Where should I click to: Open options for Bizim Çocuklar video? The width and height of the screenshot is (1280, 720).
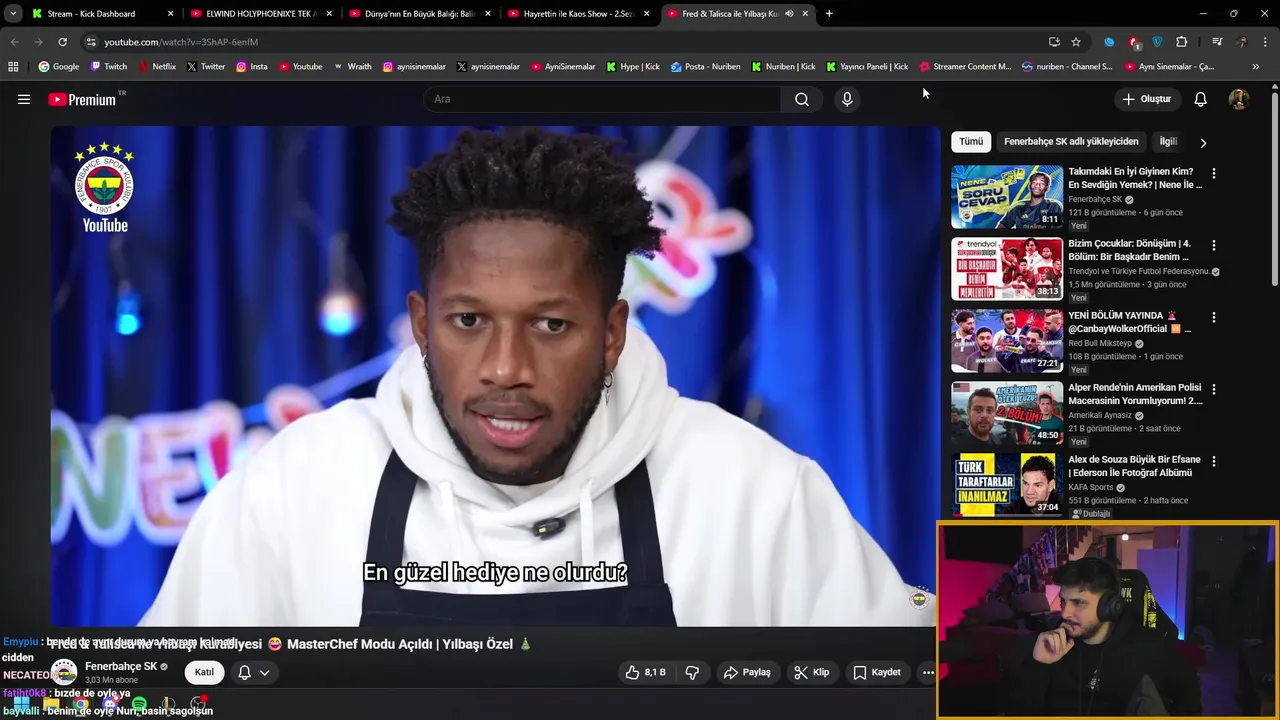click(1214, 245)
